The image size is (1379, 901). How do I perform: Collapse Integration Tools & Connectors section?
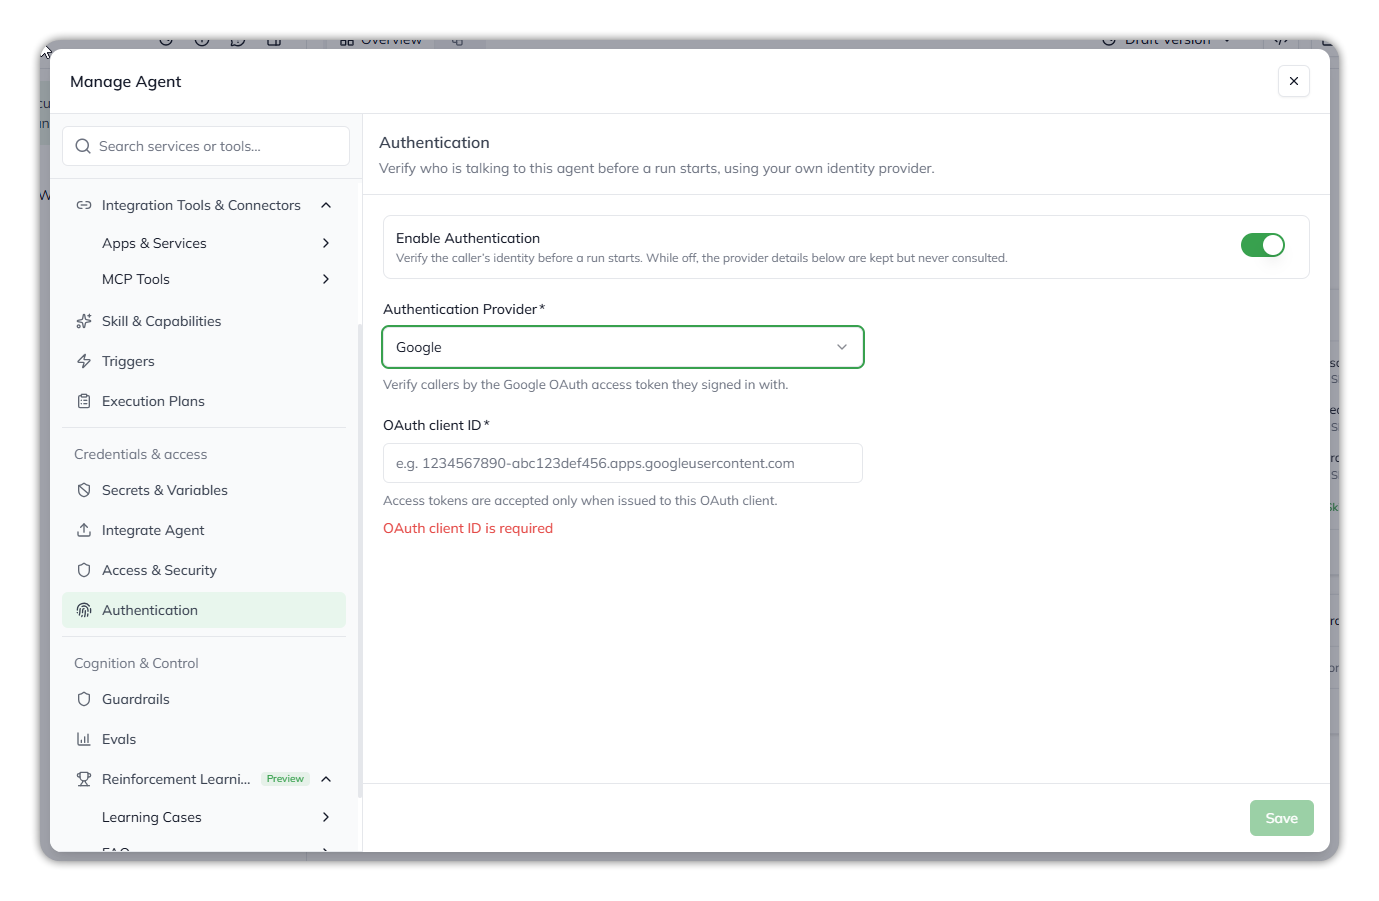pos(326,205)
